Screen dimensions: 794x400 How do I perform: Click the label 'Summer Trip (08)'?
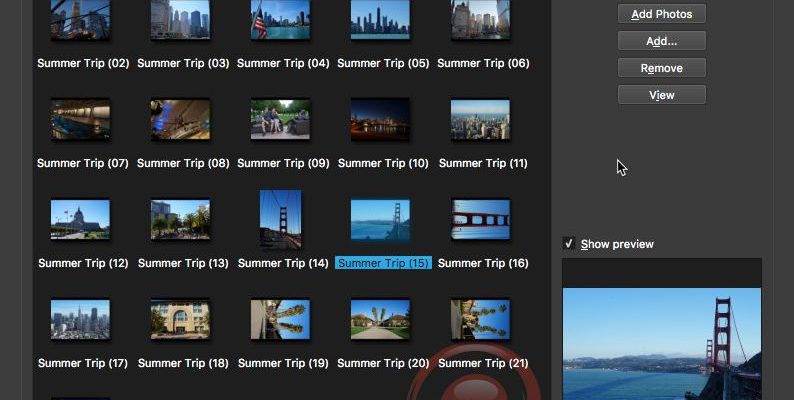tap(183, 163)
